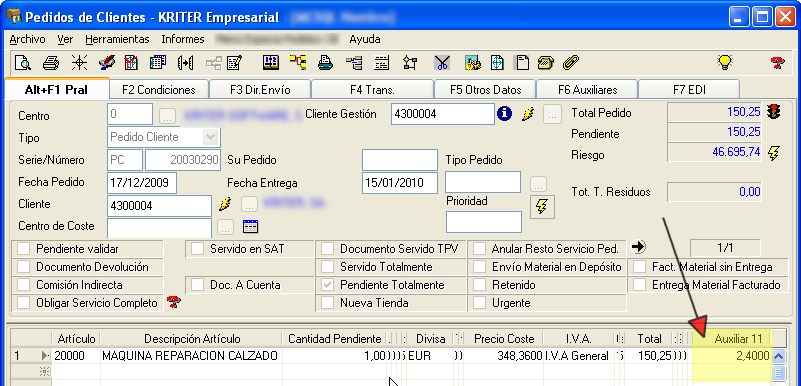Click the paperclip attachments toolbar icon
801x386 pixels.
[x=571, y=63]
